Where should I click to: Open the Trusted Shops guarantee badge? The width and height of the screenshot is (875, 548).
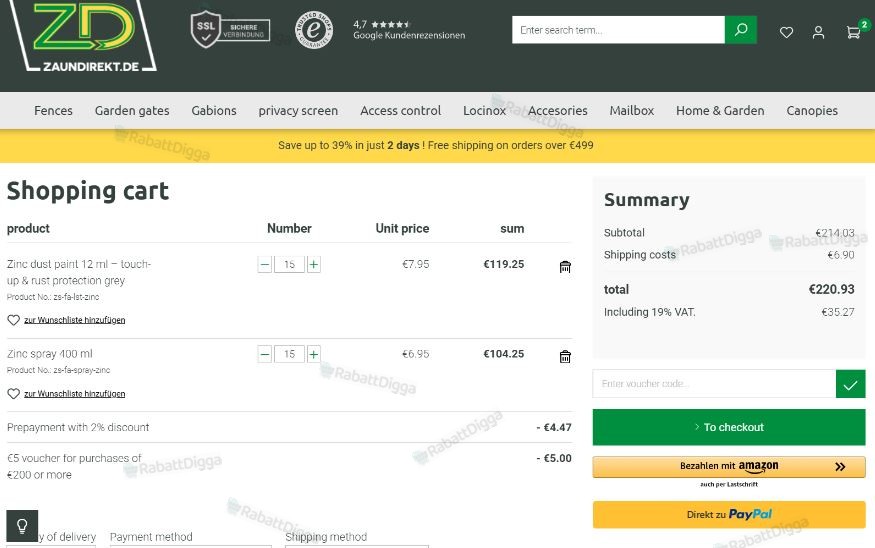click(314, 30)
